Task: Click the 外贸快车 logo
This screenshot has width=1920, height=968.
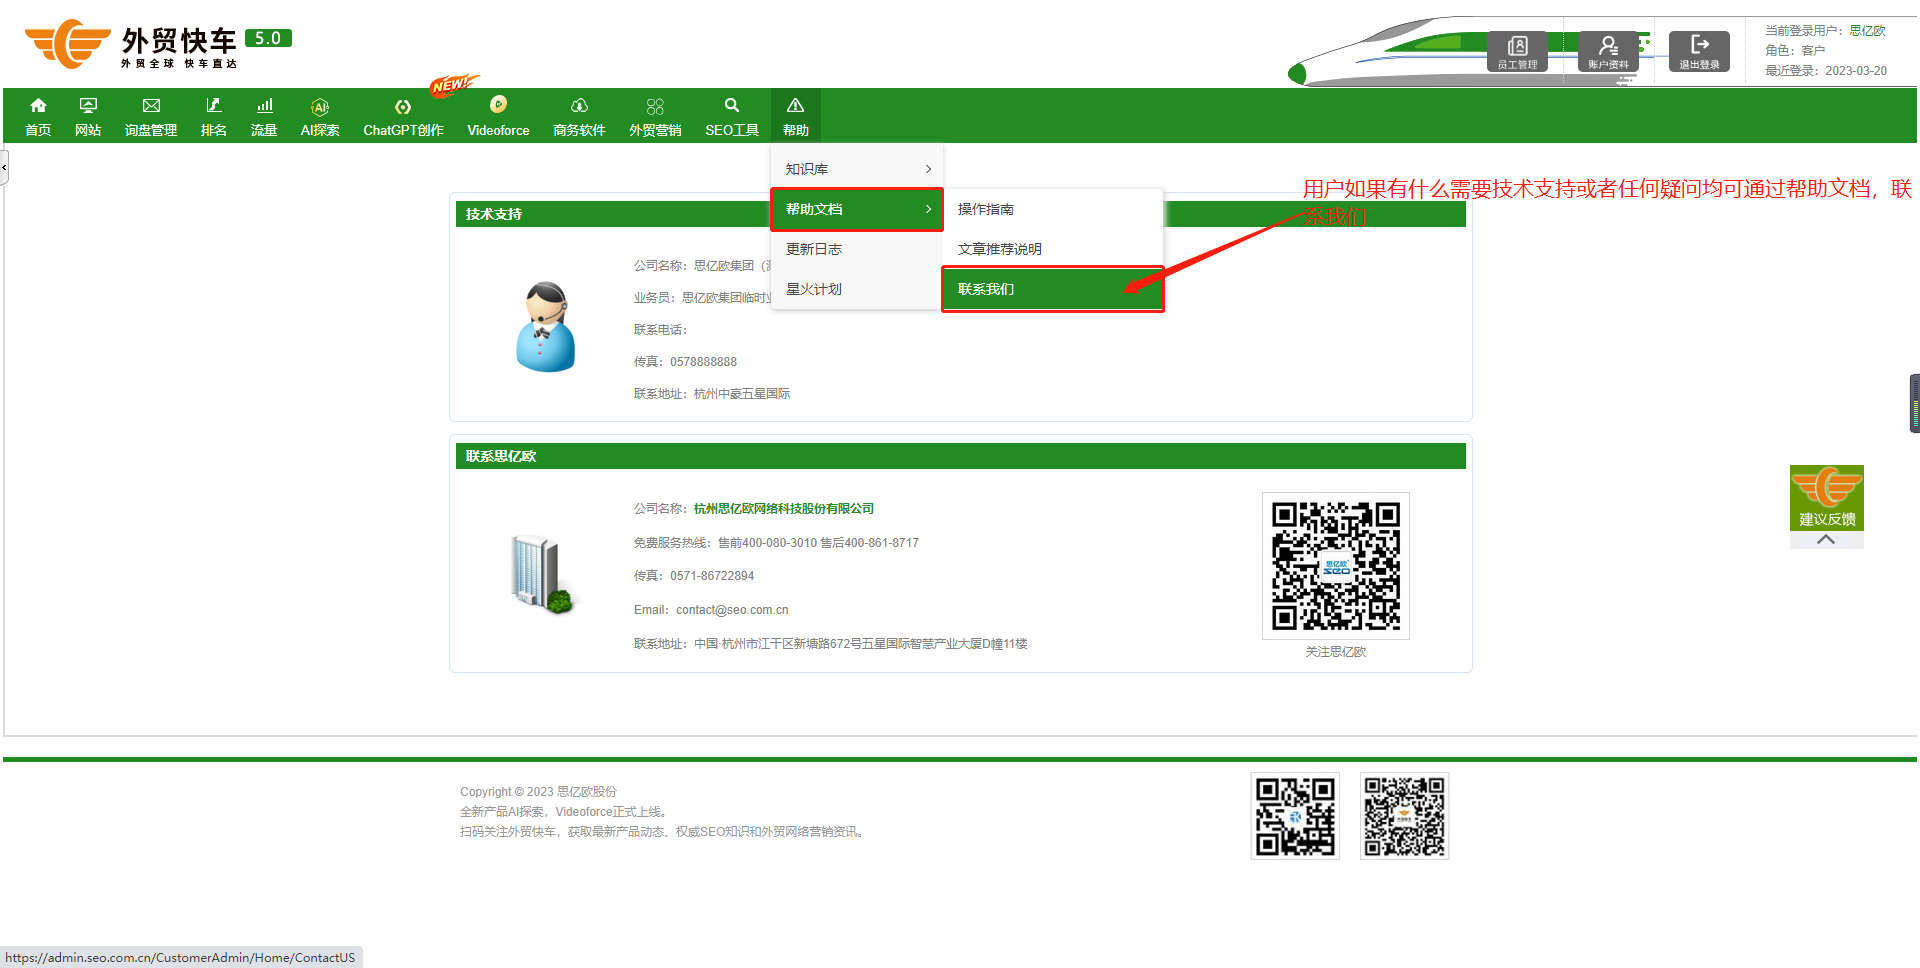Action: click(130, 44)
